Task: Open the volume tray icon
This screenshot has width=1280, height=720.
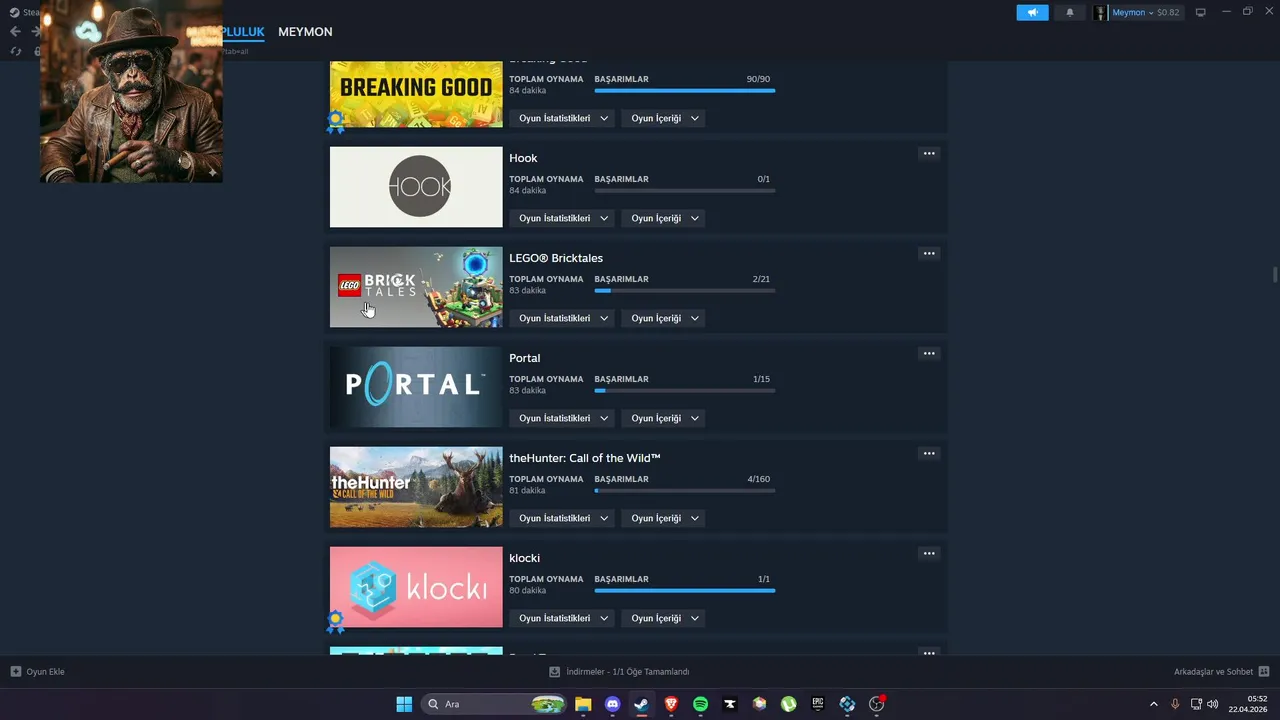Action: [1212, 704]
